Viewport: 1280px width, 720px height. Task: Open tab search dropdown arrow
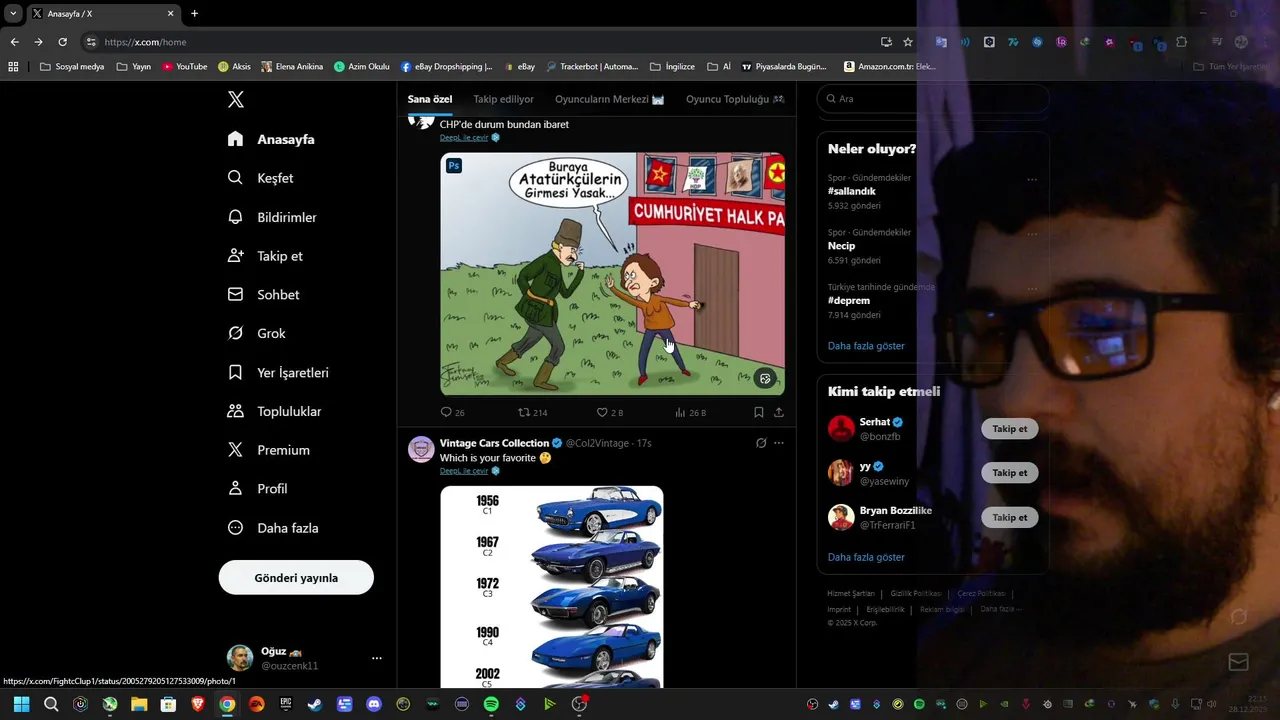click(x=13, y=14)
